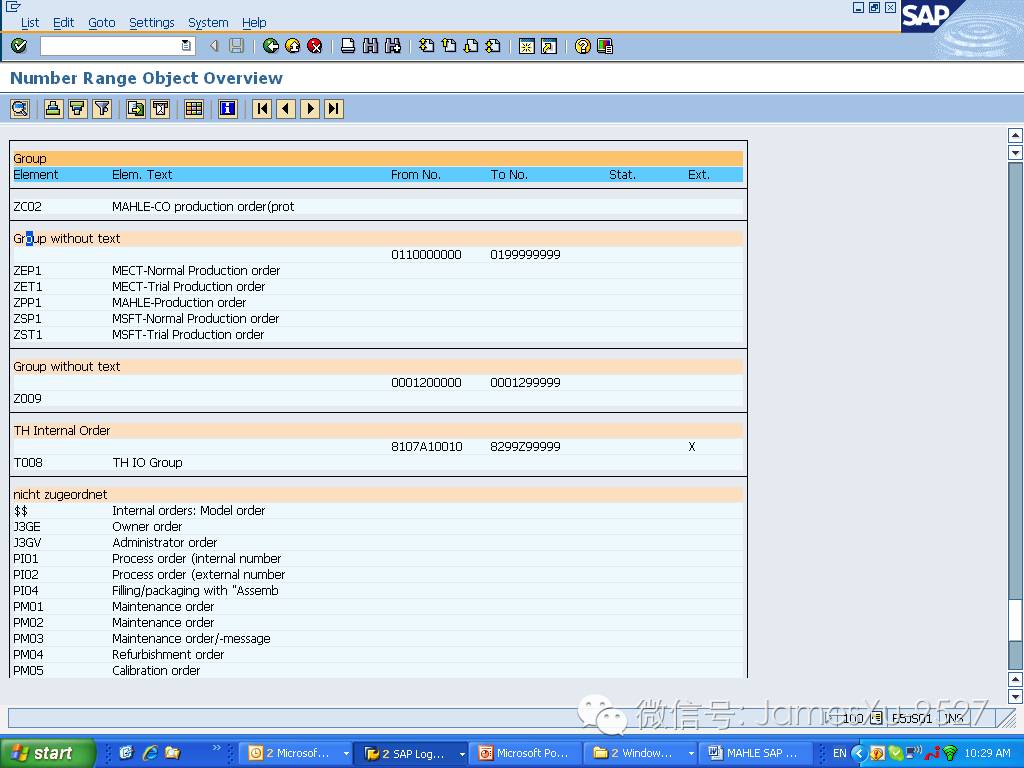Open the command field history dropdown
The image size is (1024, 768).
186,46
